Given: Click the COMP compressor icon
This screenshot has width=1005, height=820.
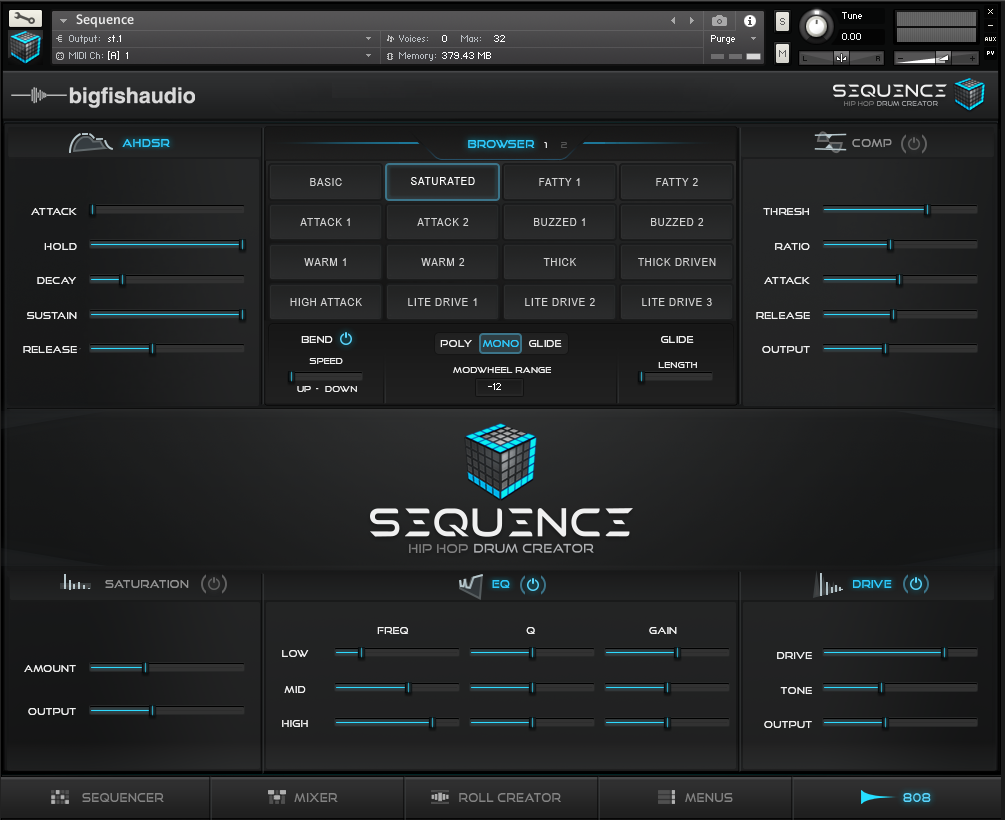Looking at the screenshot, I should click(830, 142).
